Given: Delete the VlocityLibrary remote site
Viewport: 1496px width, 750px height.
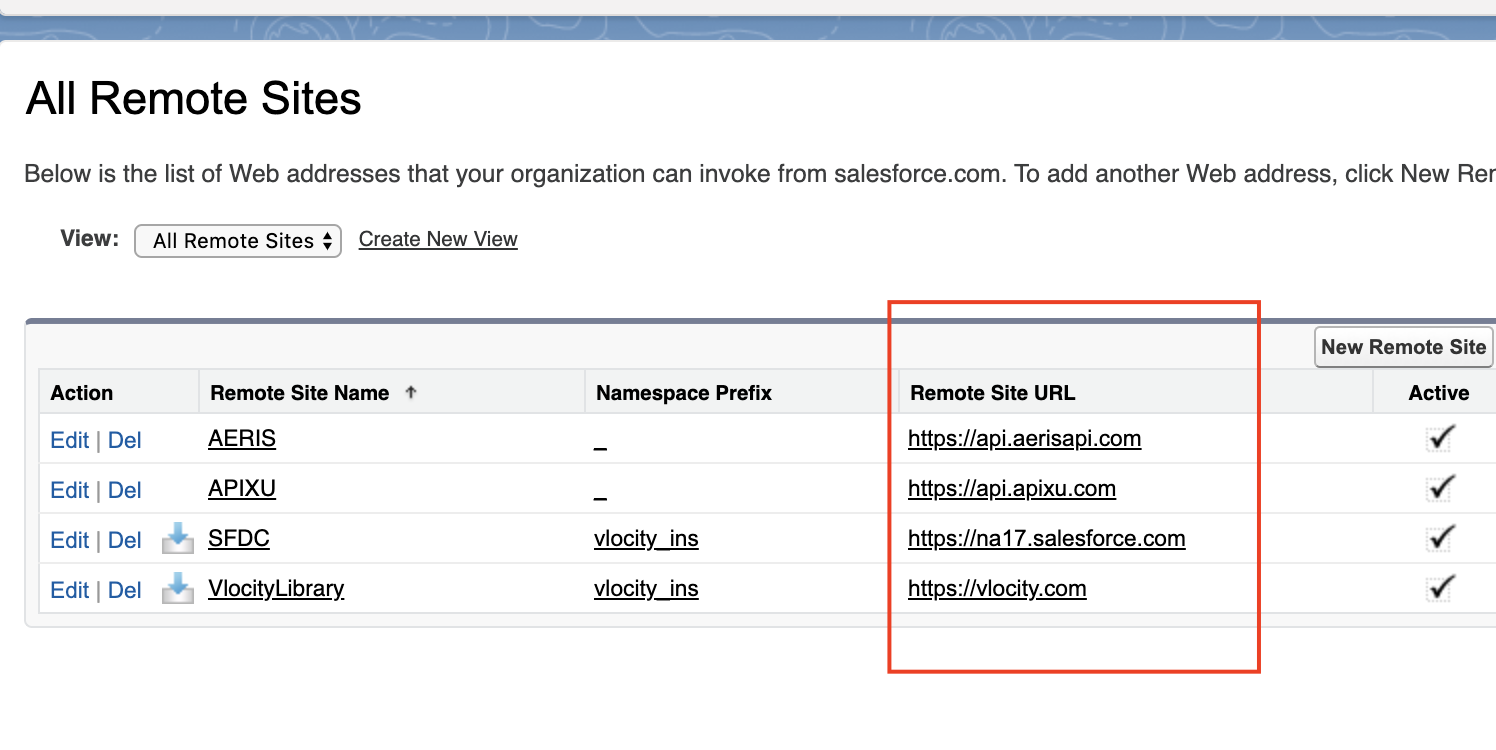Looking at the screenshot, I should (124, 590).
